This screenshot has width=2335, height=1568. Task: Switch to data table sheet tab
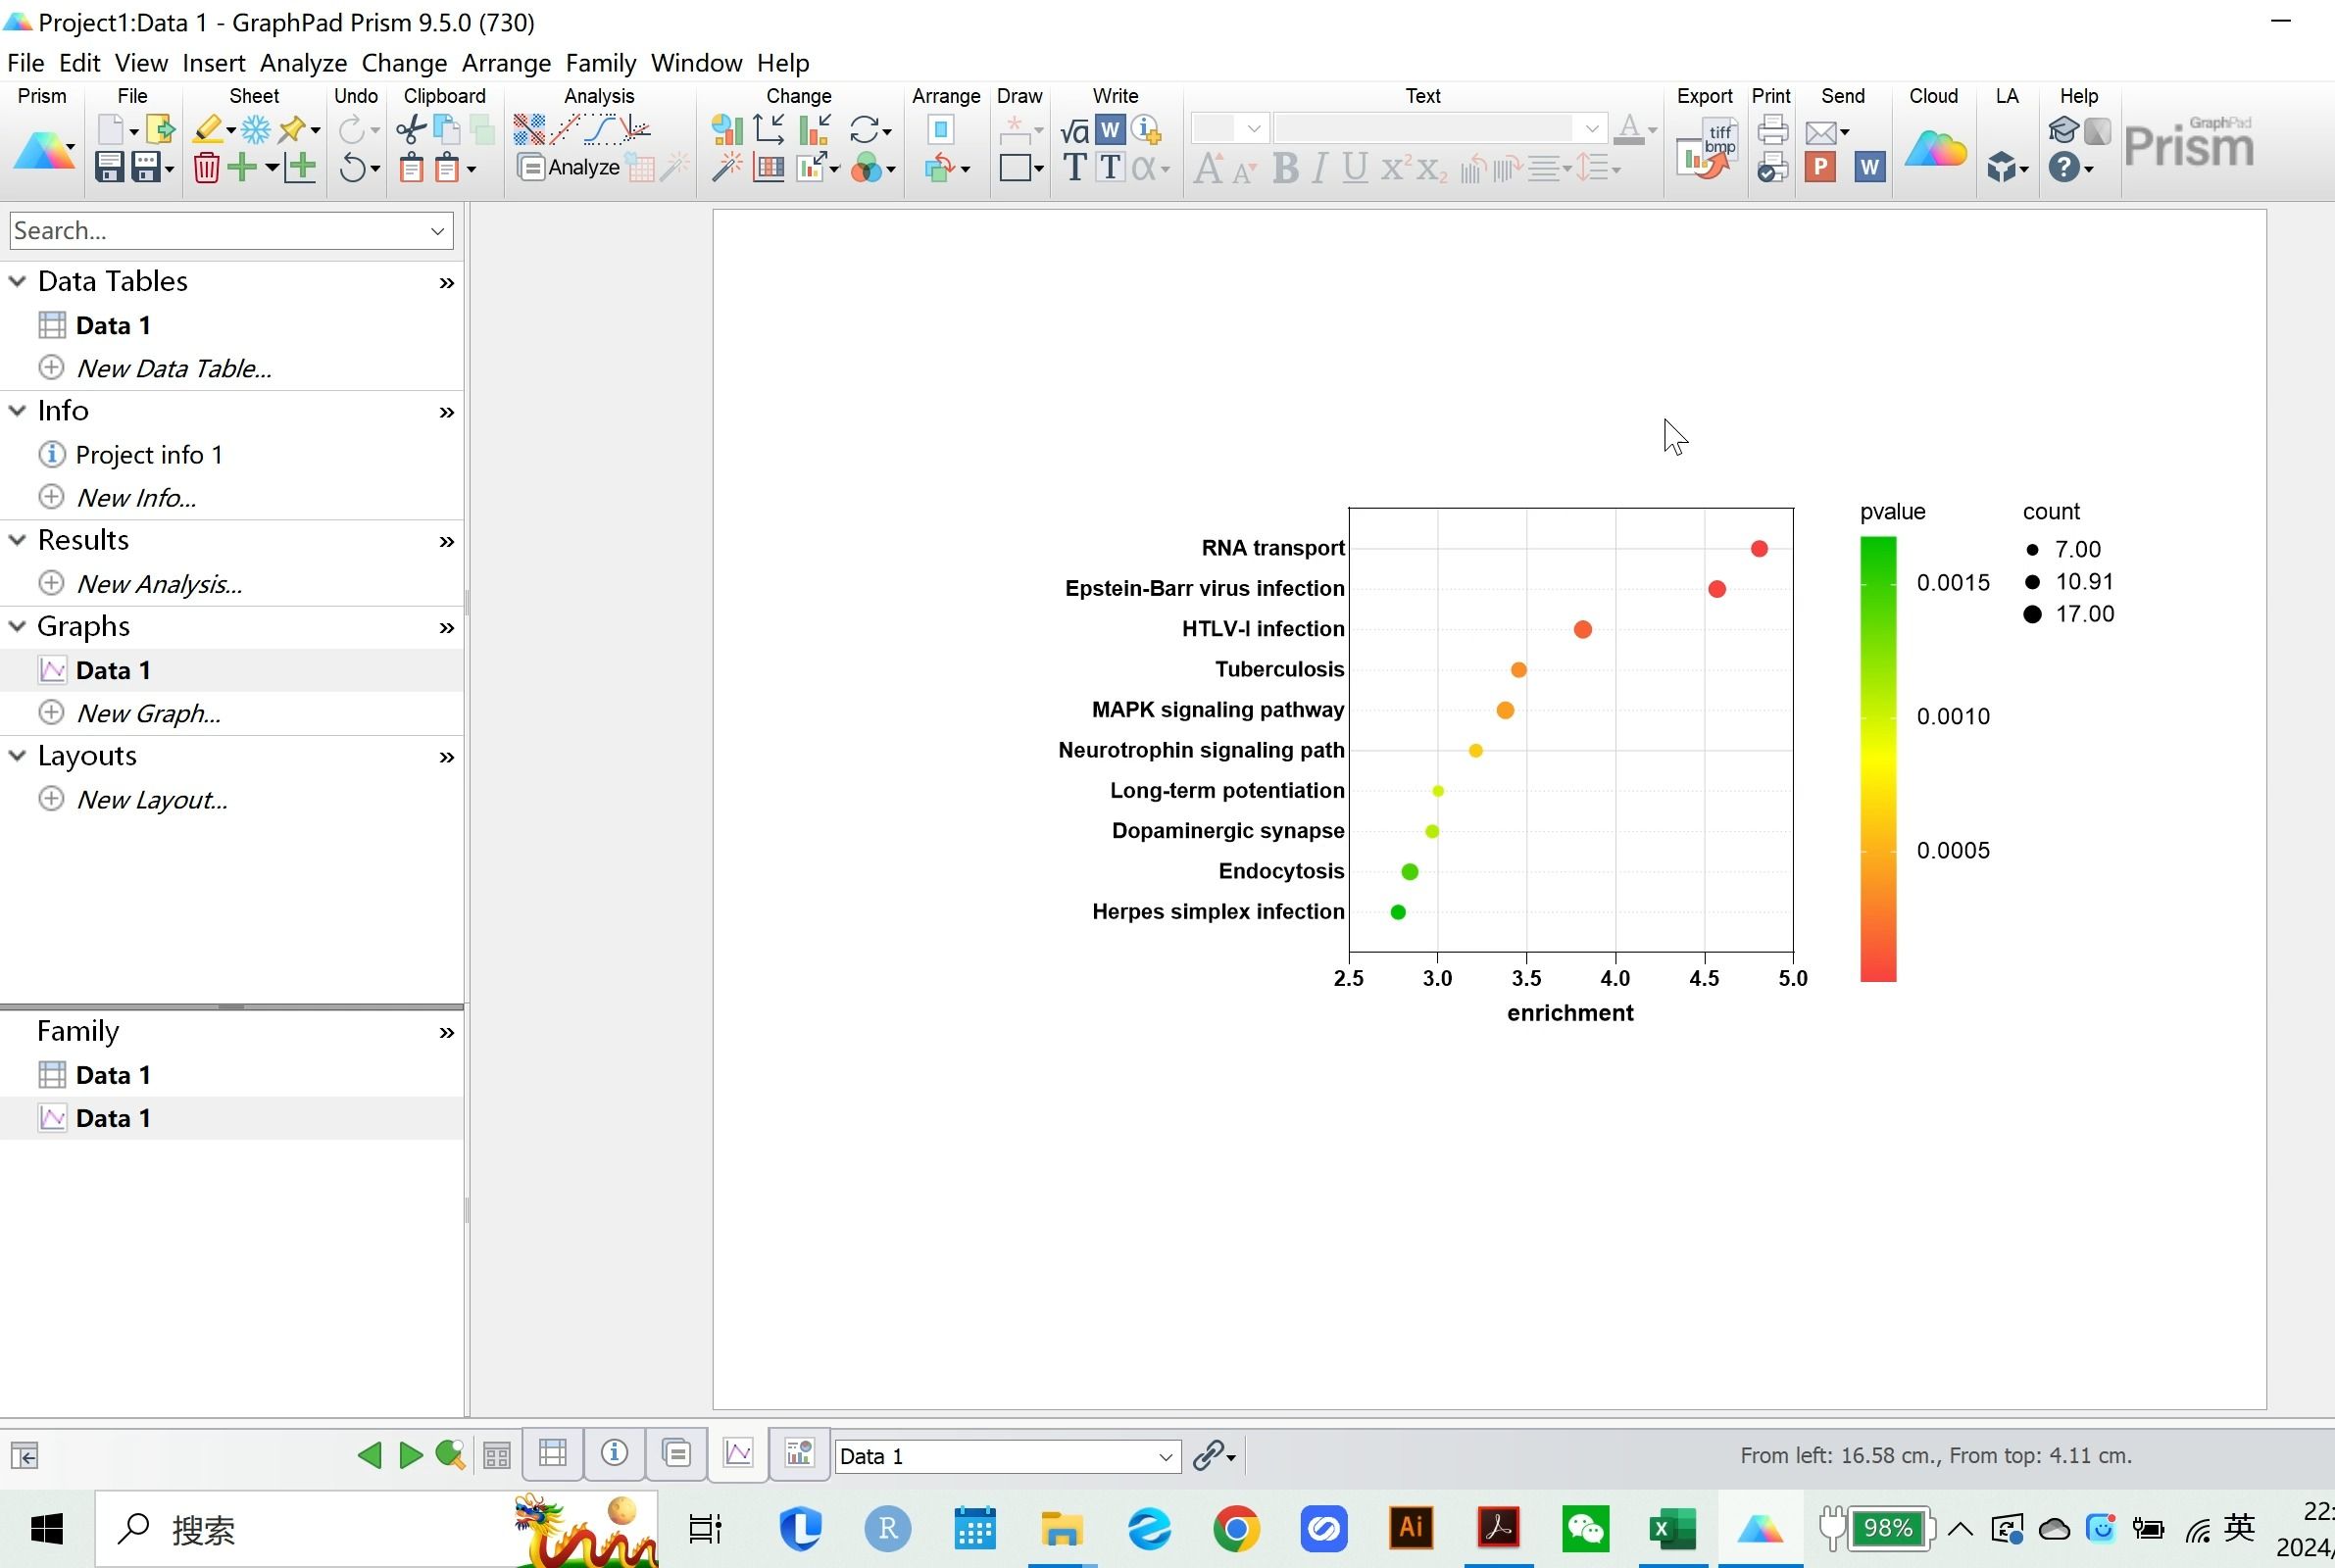552,1453
